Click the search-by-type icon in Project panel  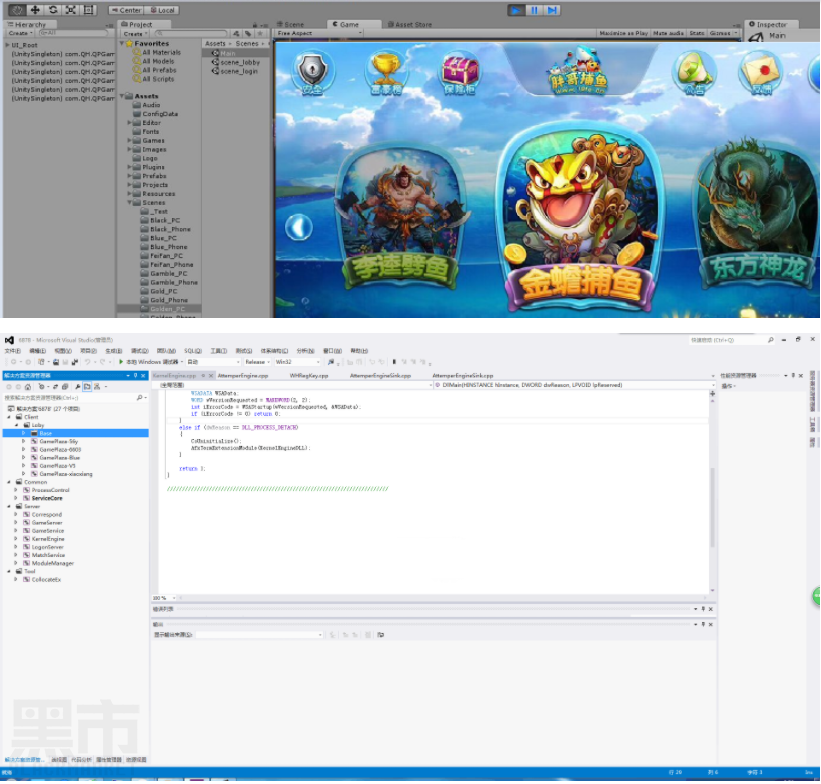tap(237, 34)
